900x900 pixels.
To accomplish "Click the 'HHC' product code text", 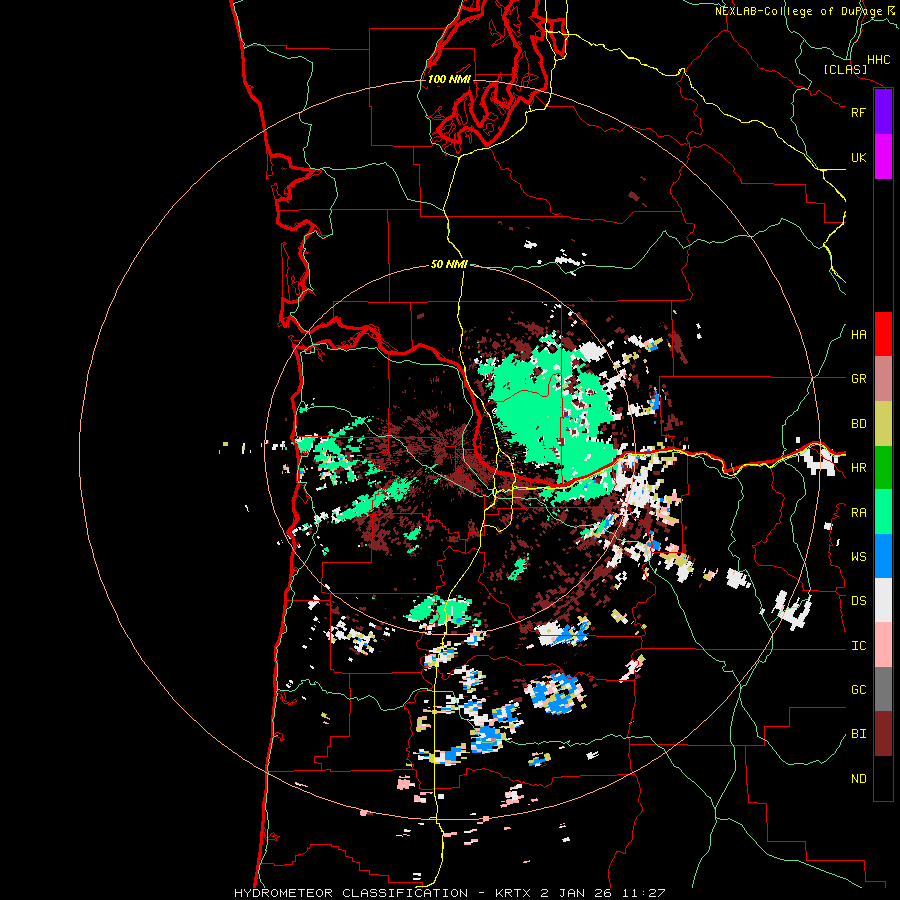I will [x=878, y=60].
